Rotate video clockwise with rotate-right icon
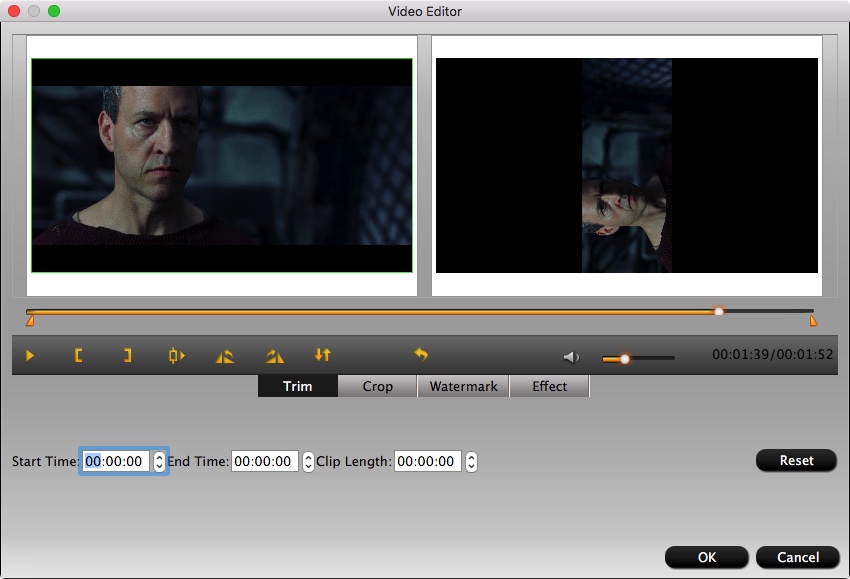Image resolution: width=850 pixels, height=579 pixels. [274, 355]
